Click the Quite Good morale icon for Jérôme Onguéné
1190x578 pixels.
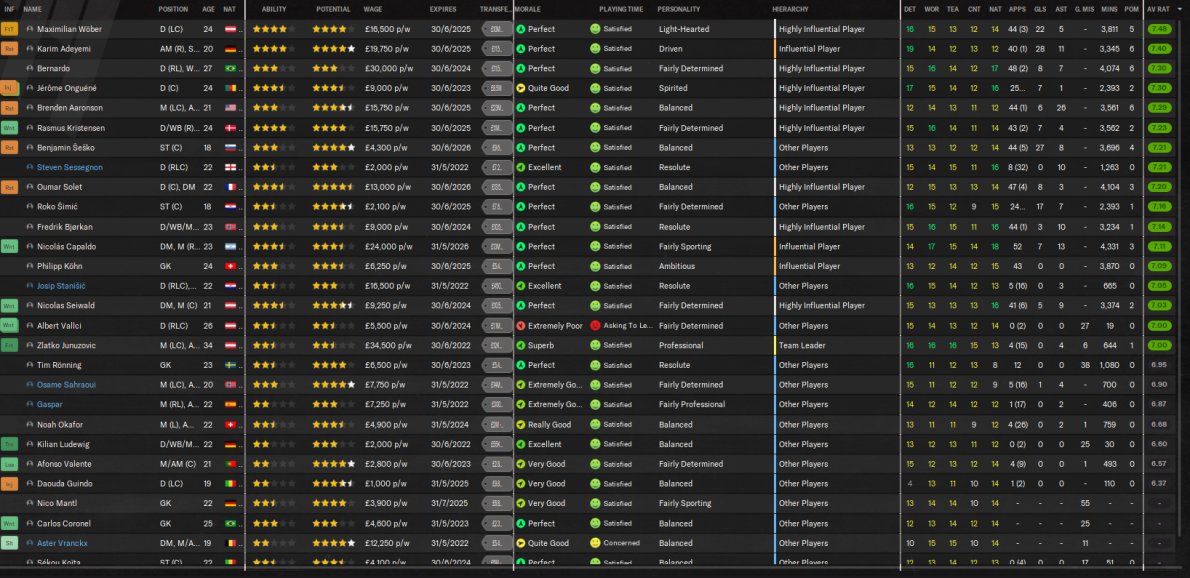coord(521,88)
